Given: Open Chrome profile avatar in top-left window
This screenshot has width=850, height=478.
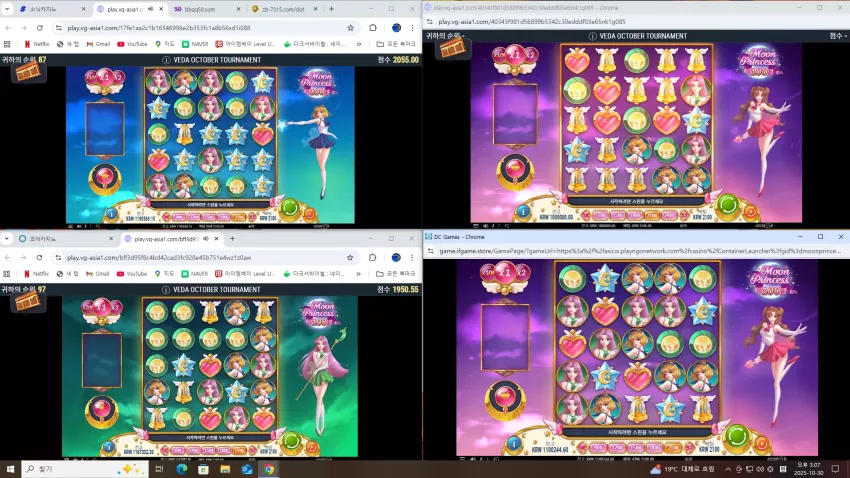Looking at the screenshot, I should click(x=396, y=28).
